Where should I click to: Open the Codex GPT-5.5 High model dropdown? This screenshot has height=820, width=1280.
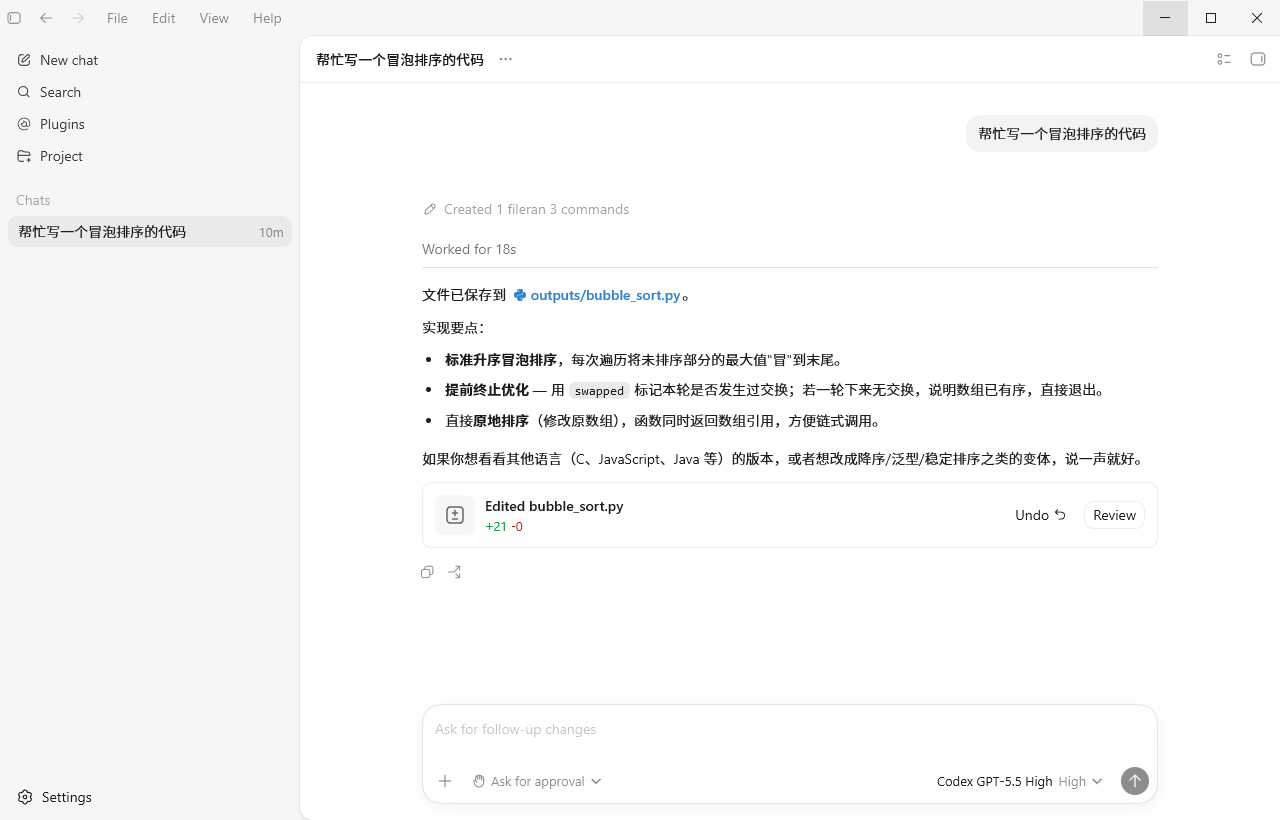pos(1019,781)
